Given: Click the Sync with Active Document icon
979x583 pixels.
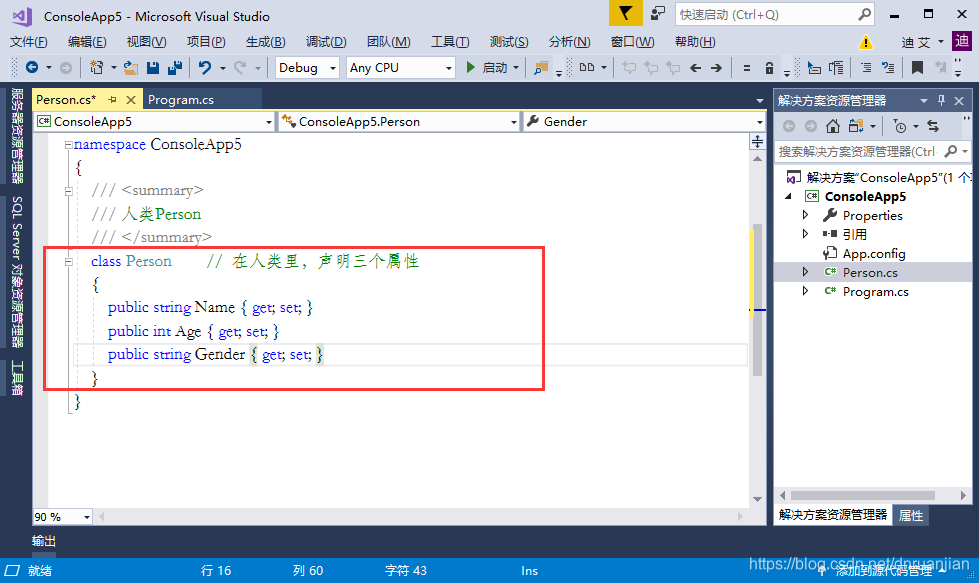Looking at the screenshot, I should [933, 126].
